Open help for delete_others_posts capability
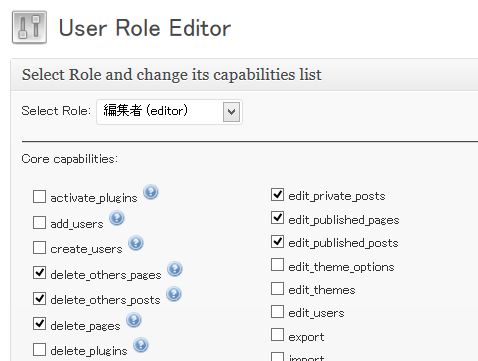 pos(174,294)
